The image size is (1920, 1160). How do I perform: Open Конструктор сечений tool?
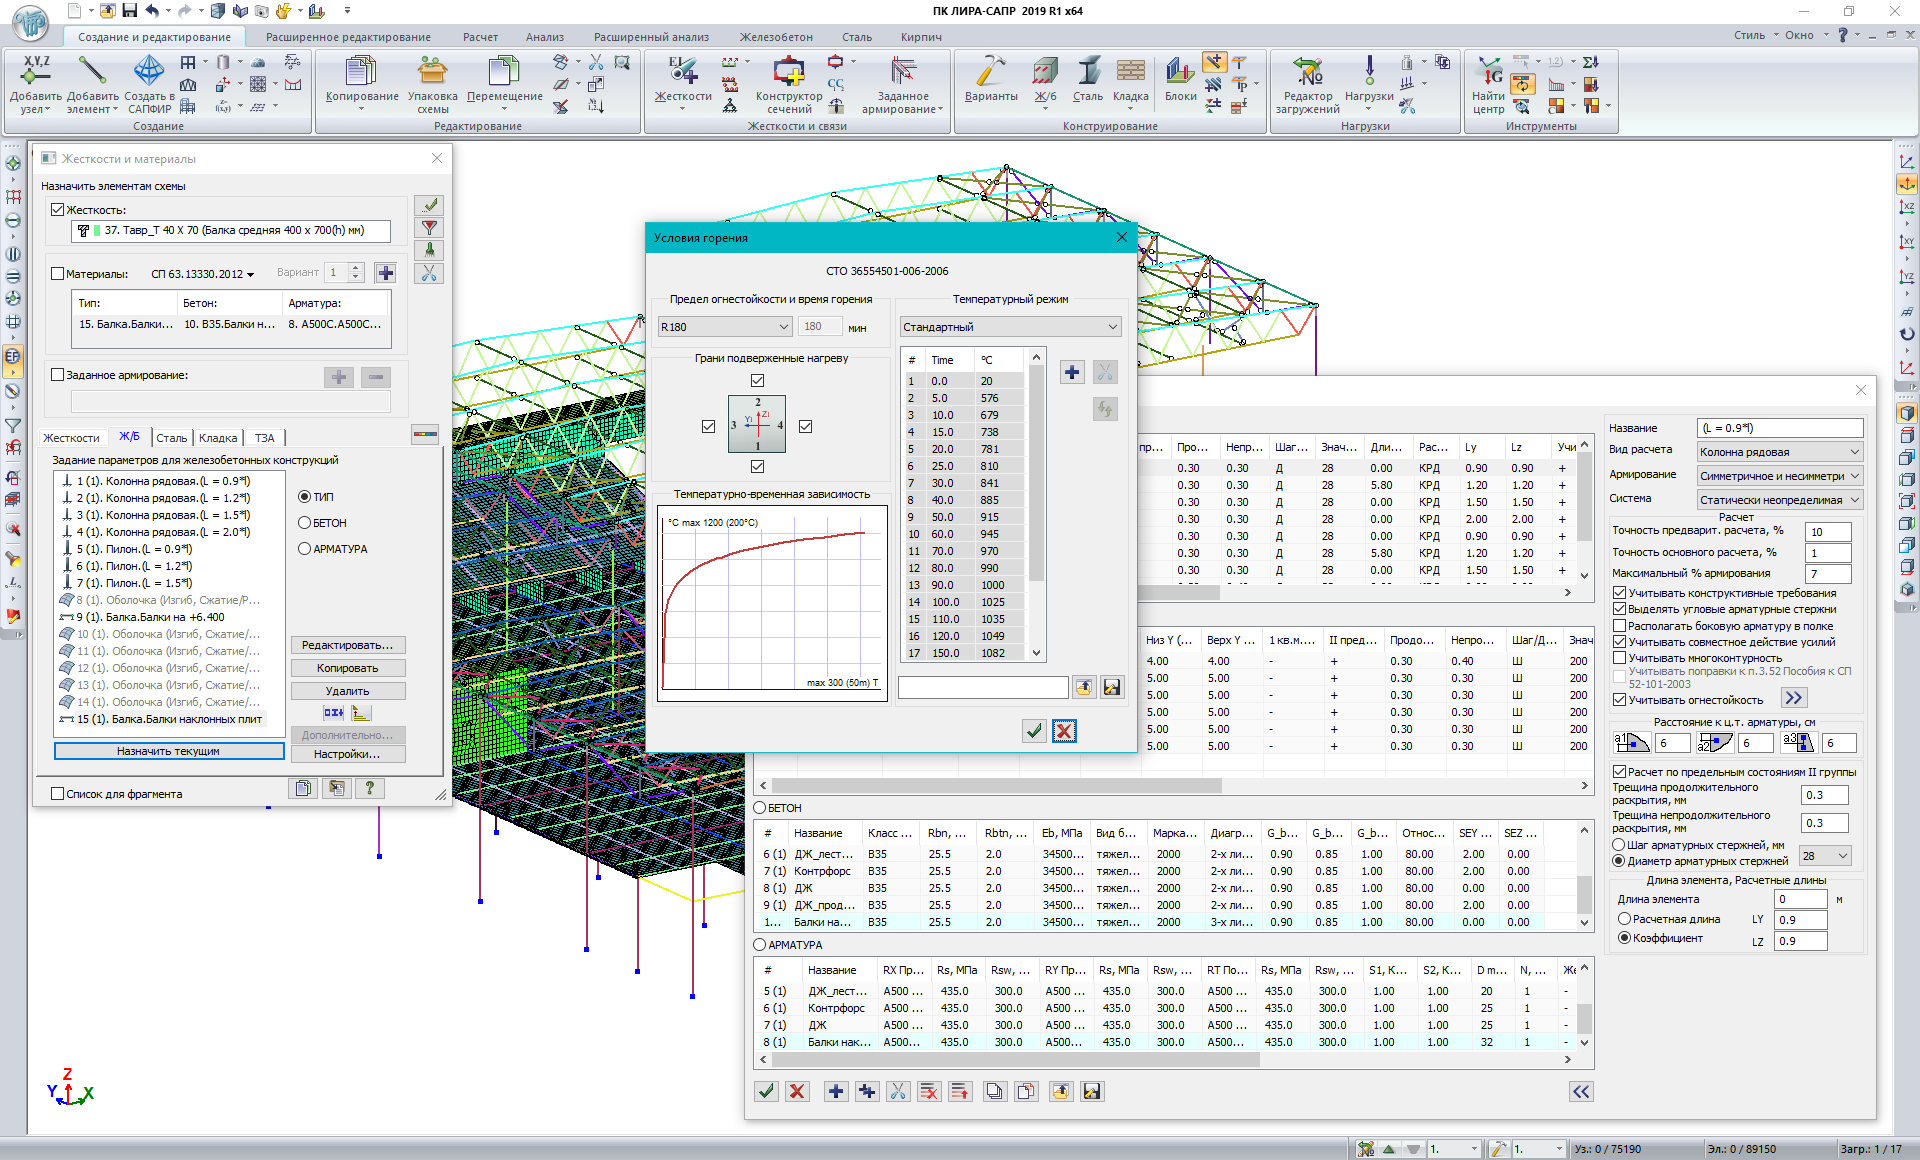(788, 71)
